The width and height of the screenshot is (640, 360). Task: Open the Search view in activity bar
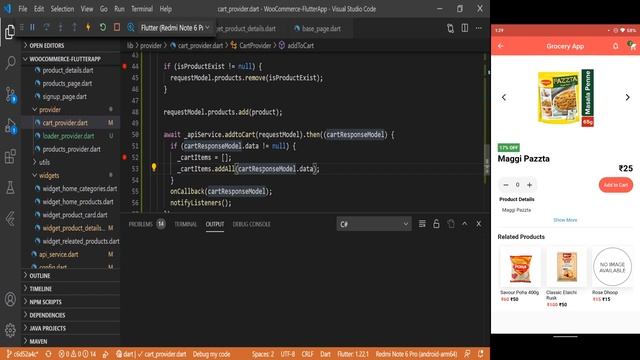(x=10, y=63)
